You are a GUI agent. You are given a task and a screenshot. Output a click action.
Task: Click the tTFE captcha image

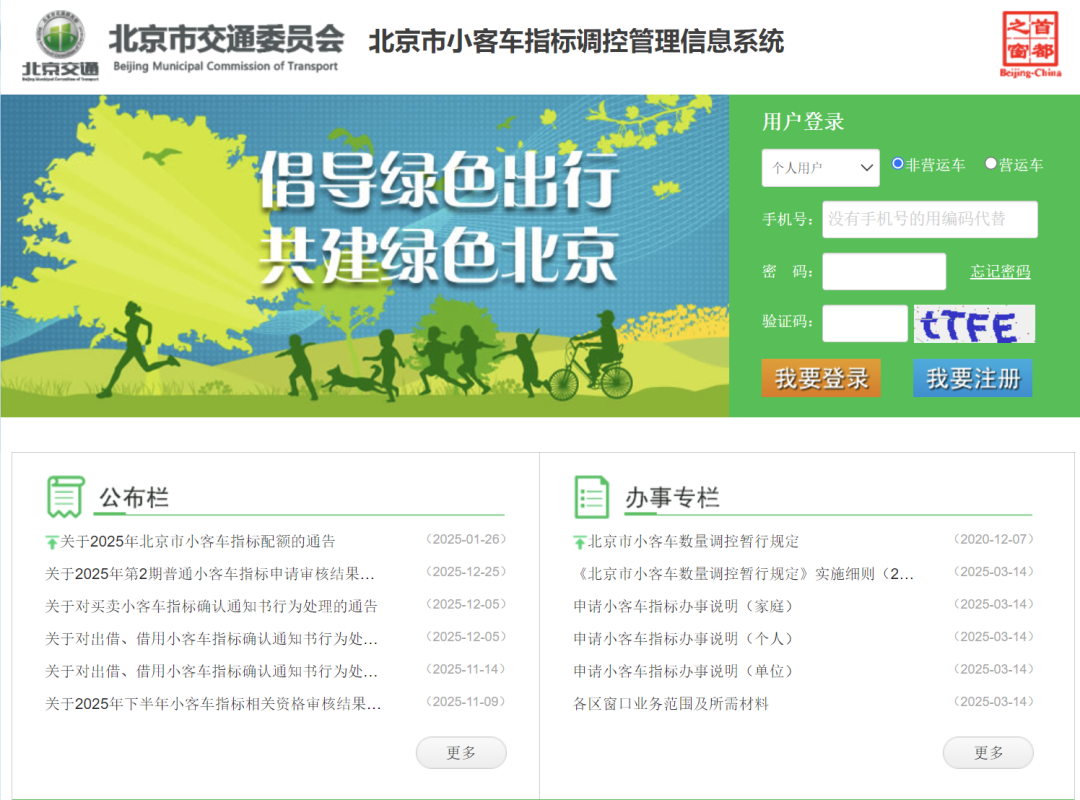click(974, 323)
